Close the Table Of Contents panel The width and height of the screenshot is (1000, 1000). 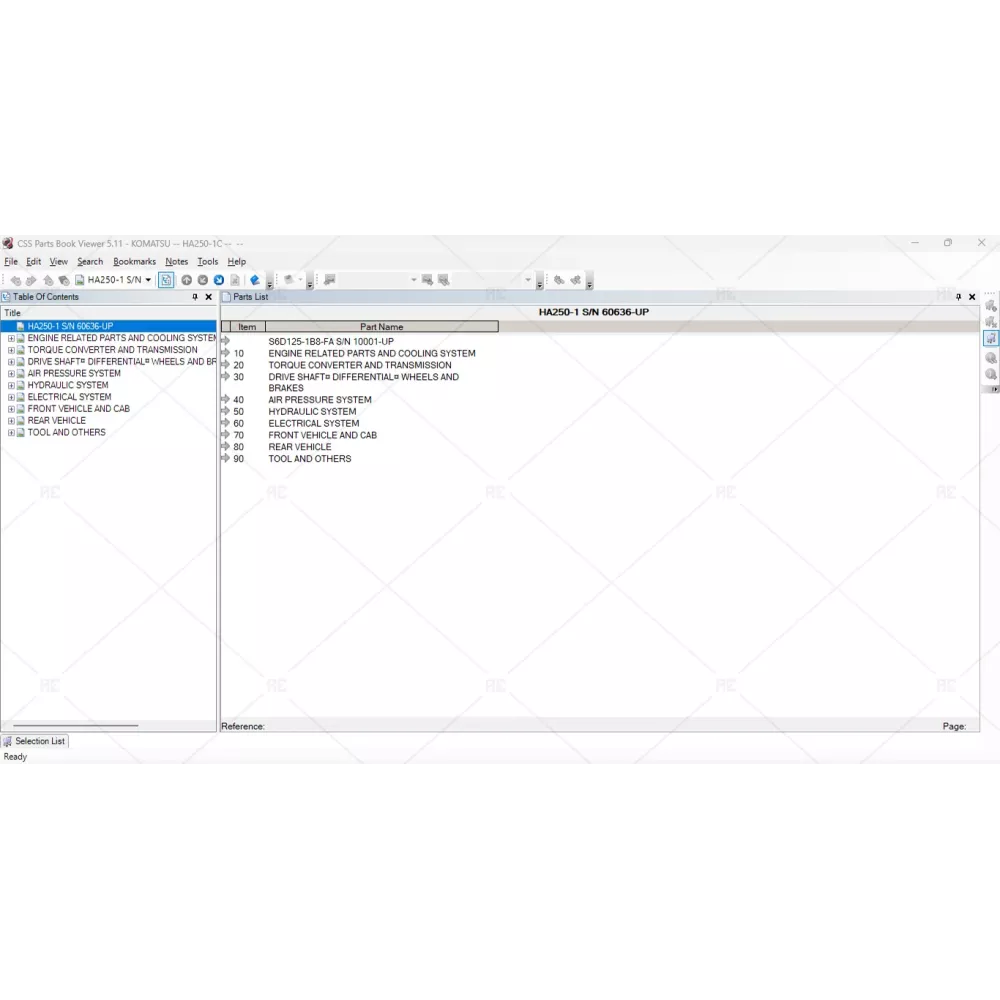click(x=208, y=297)
